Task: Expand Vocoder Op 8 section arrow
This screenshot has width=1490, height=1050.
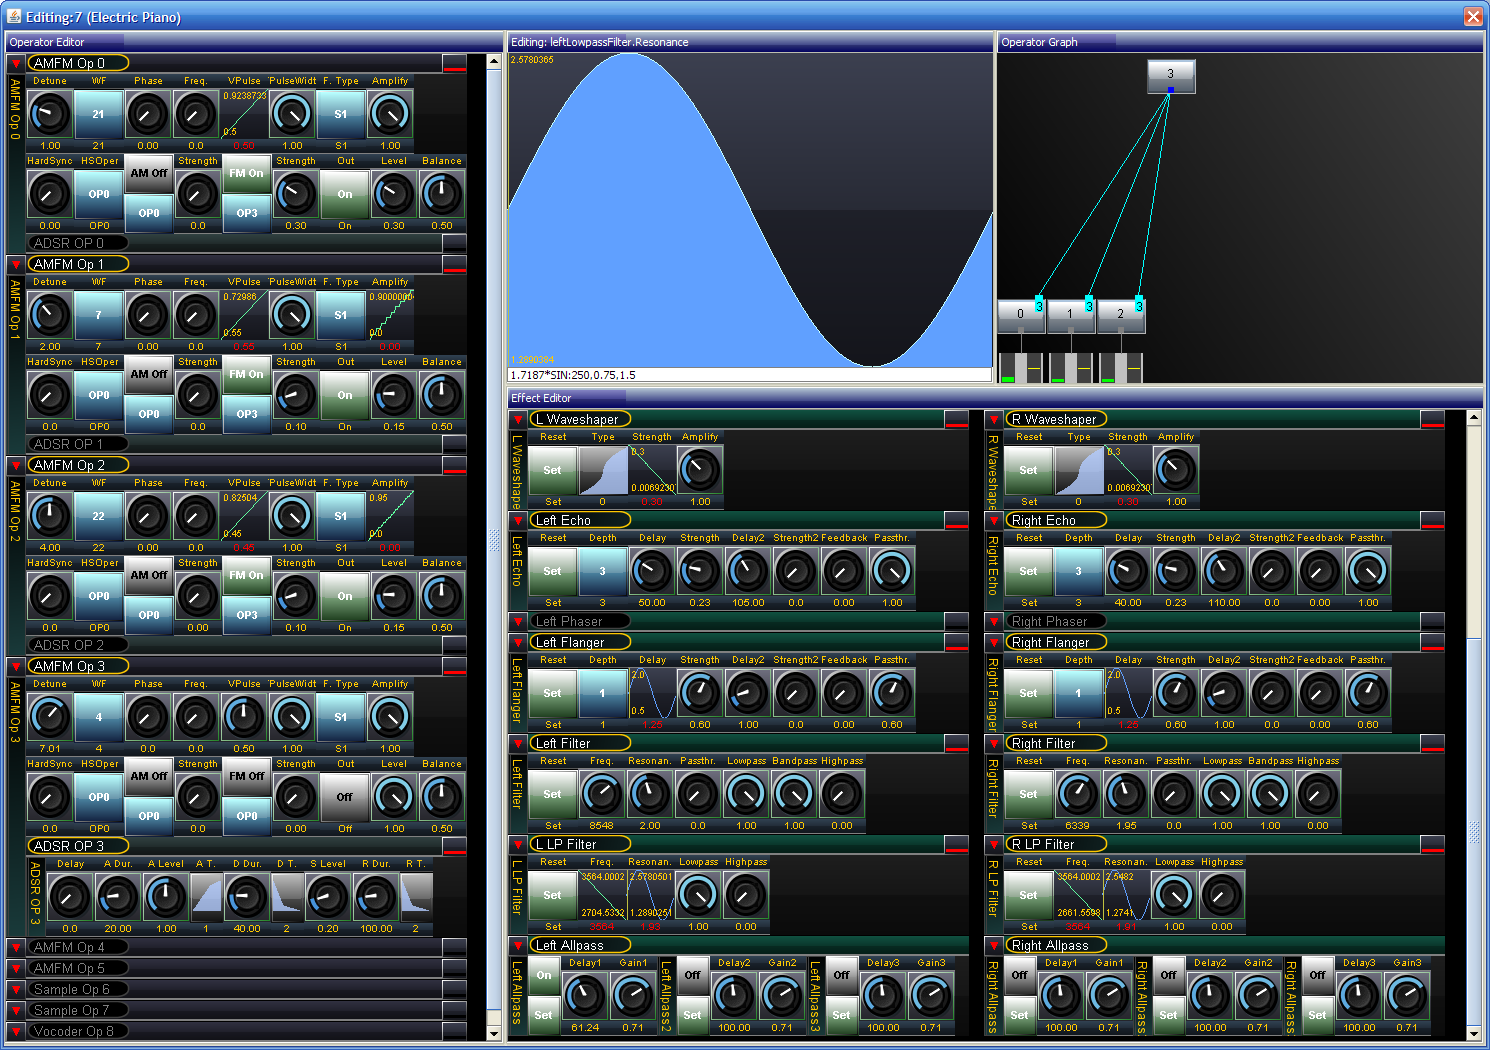Action: coord(16,1031)
